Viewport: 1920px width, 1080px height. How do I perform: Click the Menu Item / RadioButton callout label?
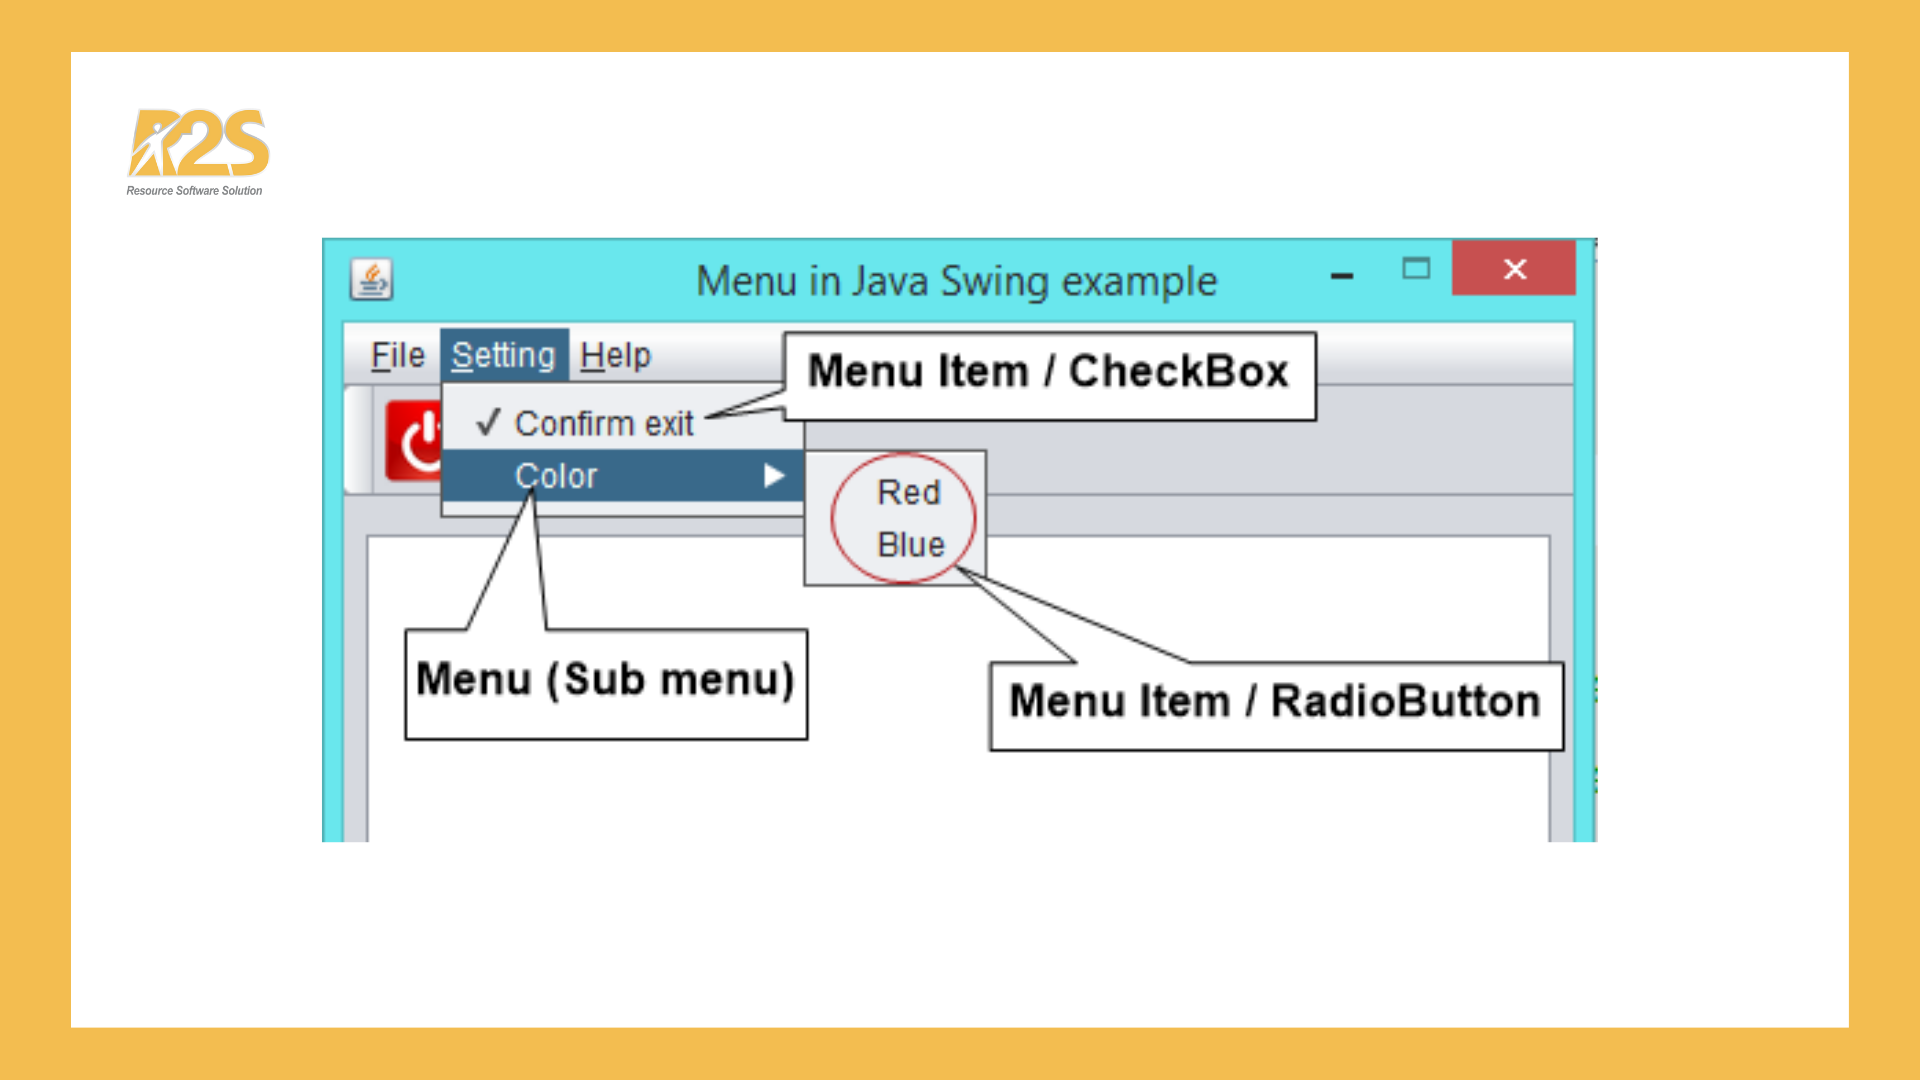(x=1275, y=703)
